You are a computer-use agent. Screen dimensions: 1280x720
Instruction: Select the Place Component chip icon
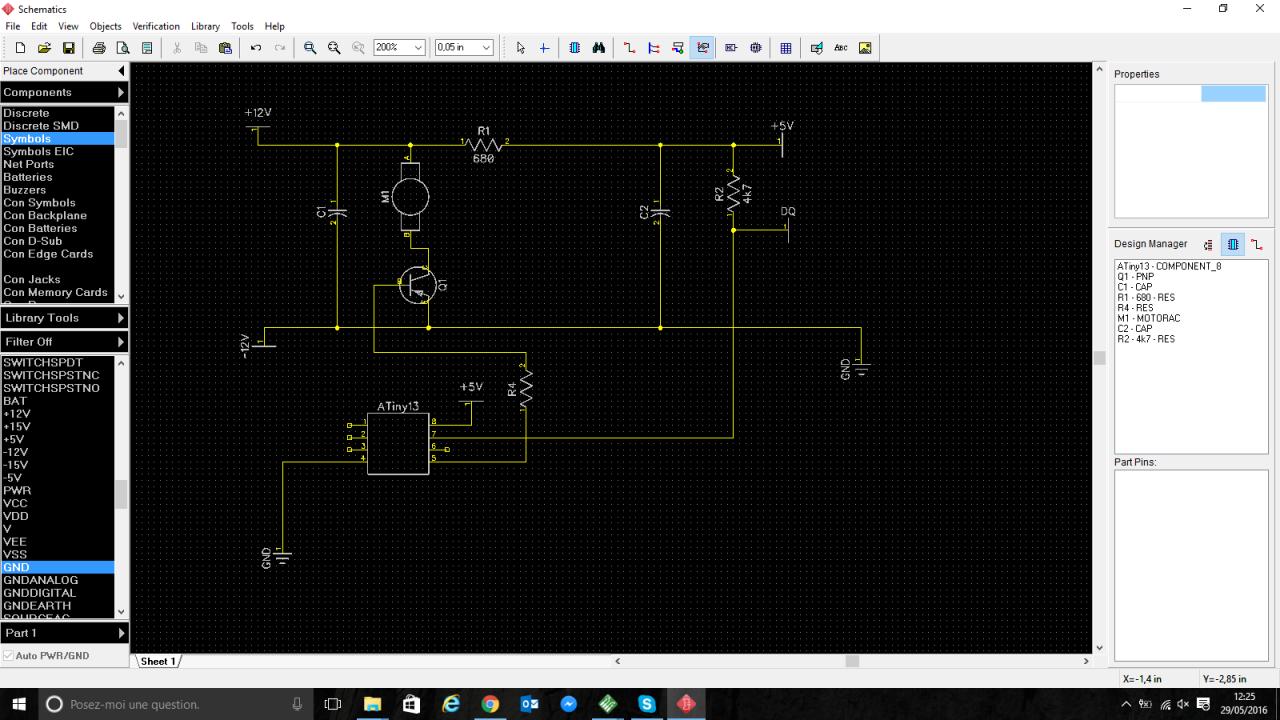pos(575,48)
